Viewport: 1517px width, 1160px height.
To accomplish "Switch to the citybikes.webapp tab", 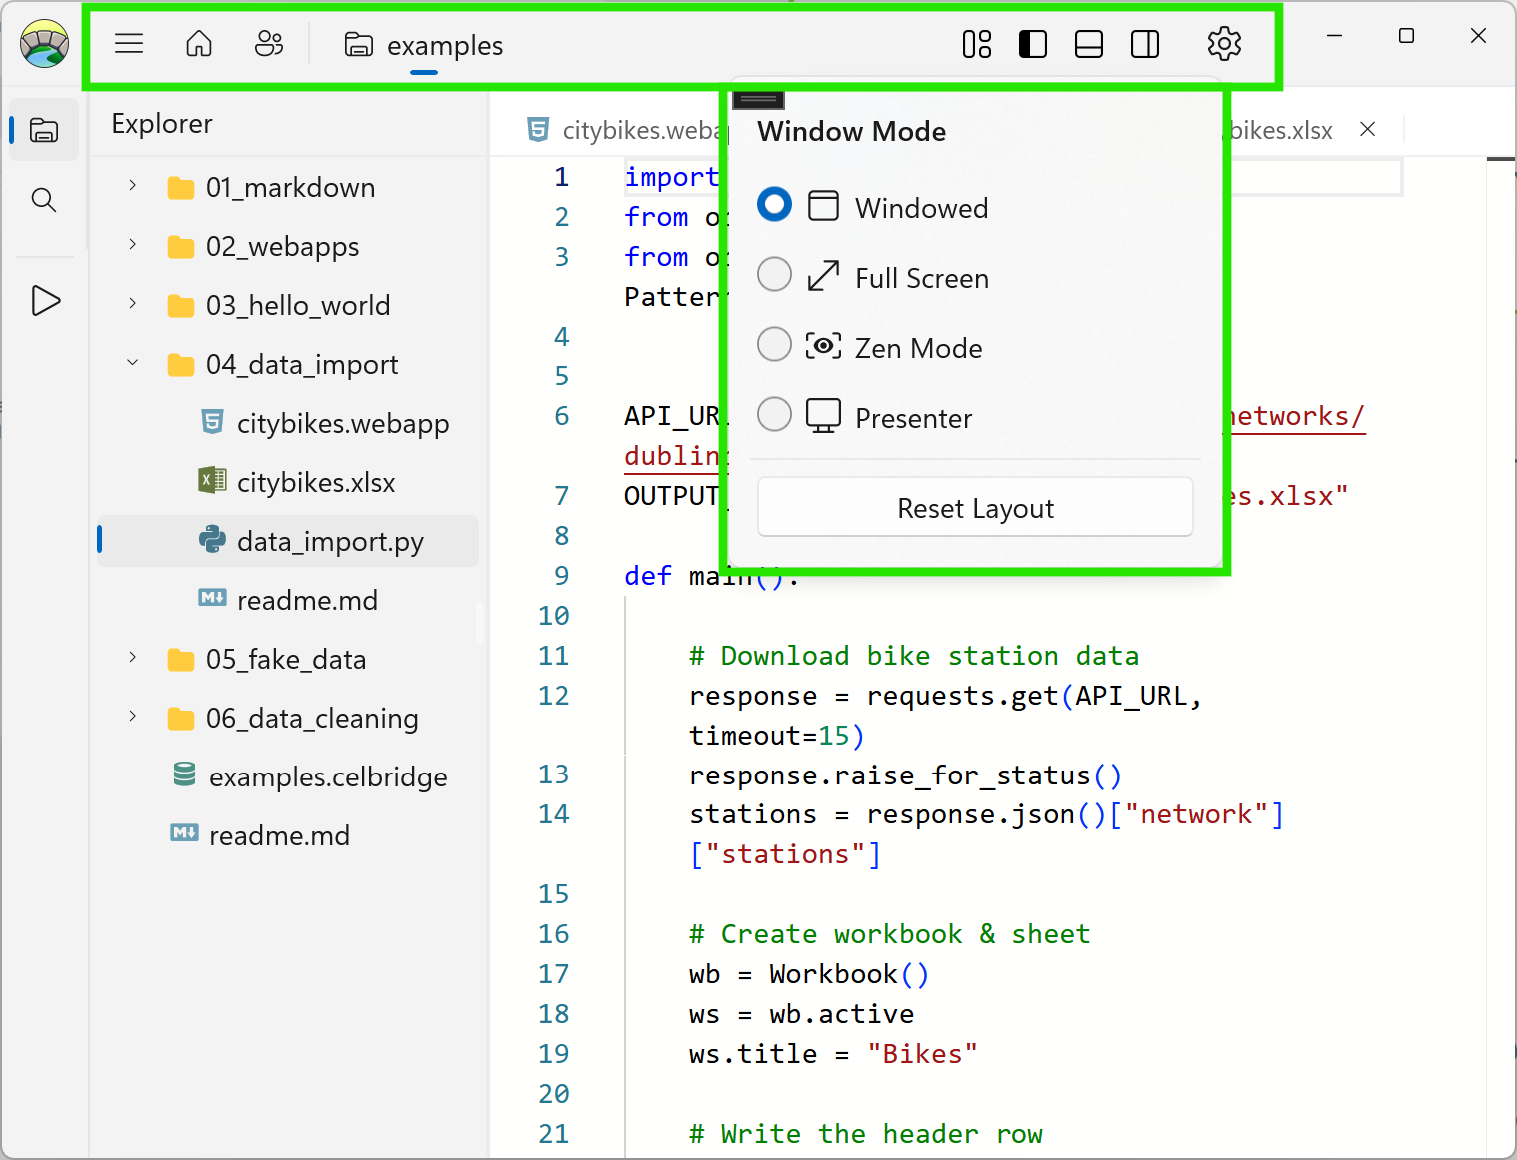I will pos(630,129).
